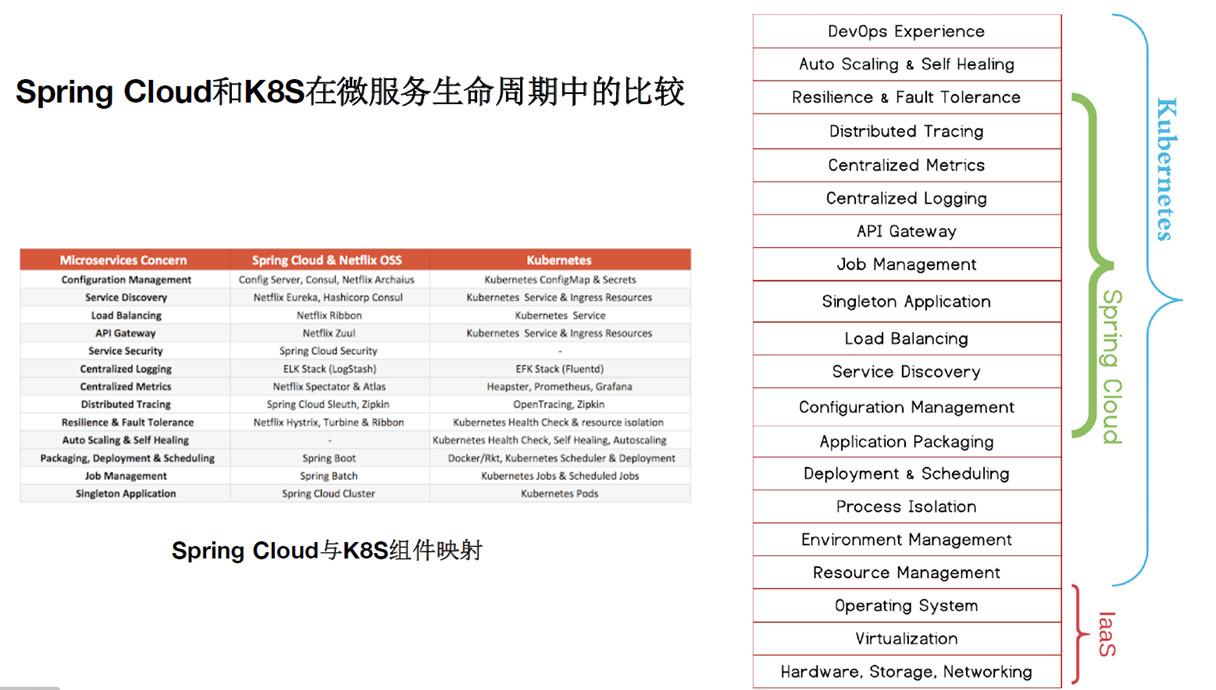This screenshot has height=690, width=1216.
Task: Click the 'Load Balancing' stack box
Action: 906,338
